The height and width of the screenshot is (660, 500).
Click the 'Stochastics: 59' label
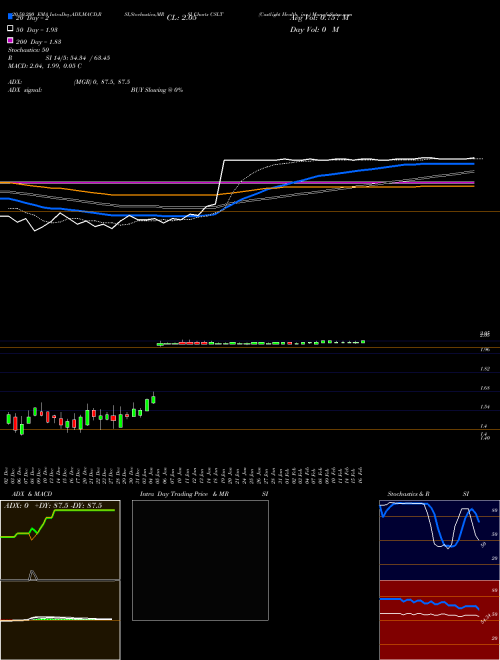[29, 50]
